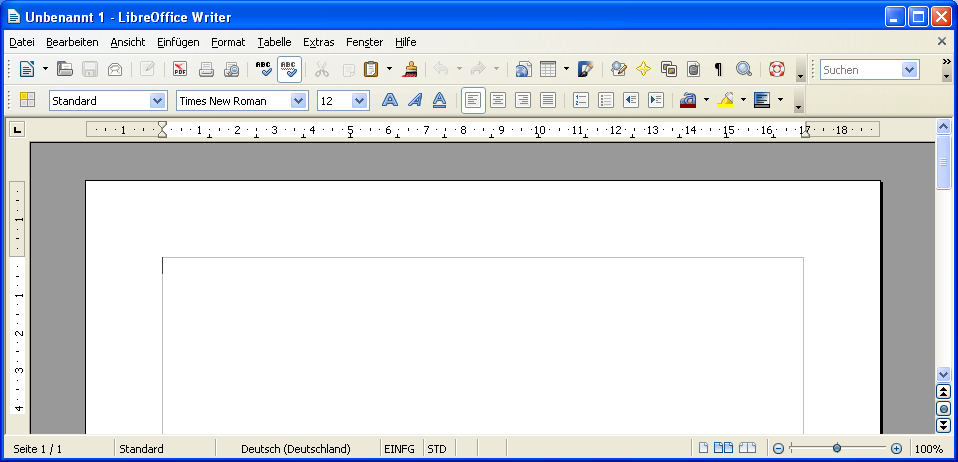
Task: Open the Gallery icon
Action: [x=668, y=69]
